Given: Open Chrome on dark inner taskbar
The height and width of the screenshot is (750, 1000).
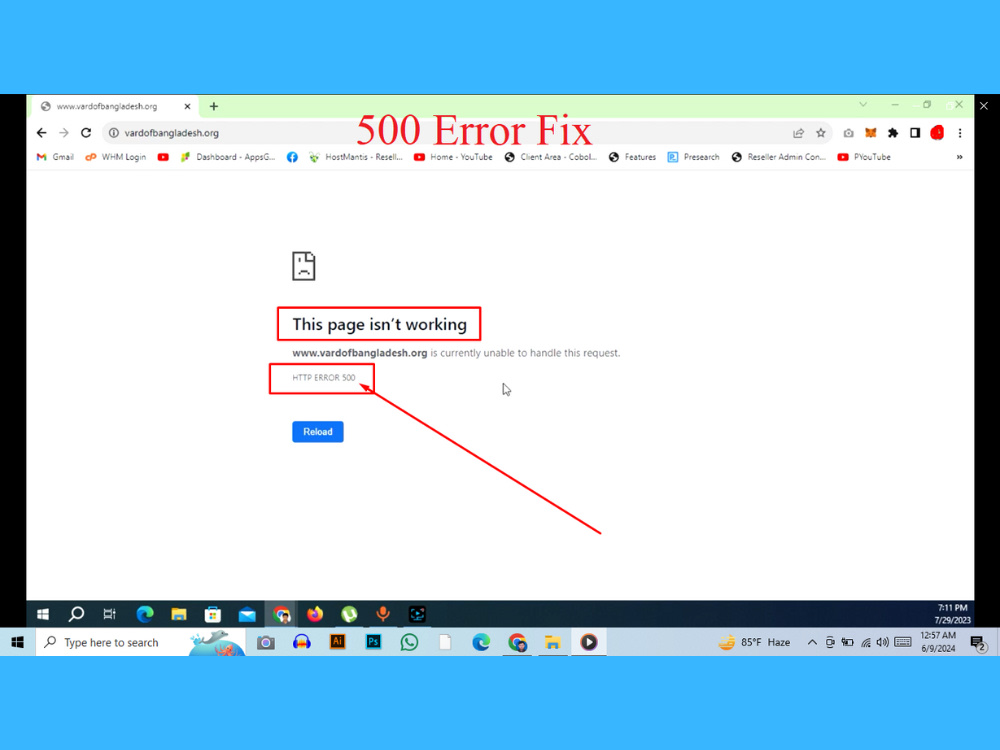Looking at the screenshot, I should point(281,614).
